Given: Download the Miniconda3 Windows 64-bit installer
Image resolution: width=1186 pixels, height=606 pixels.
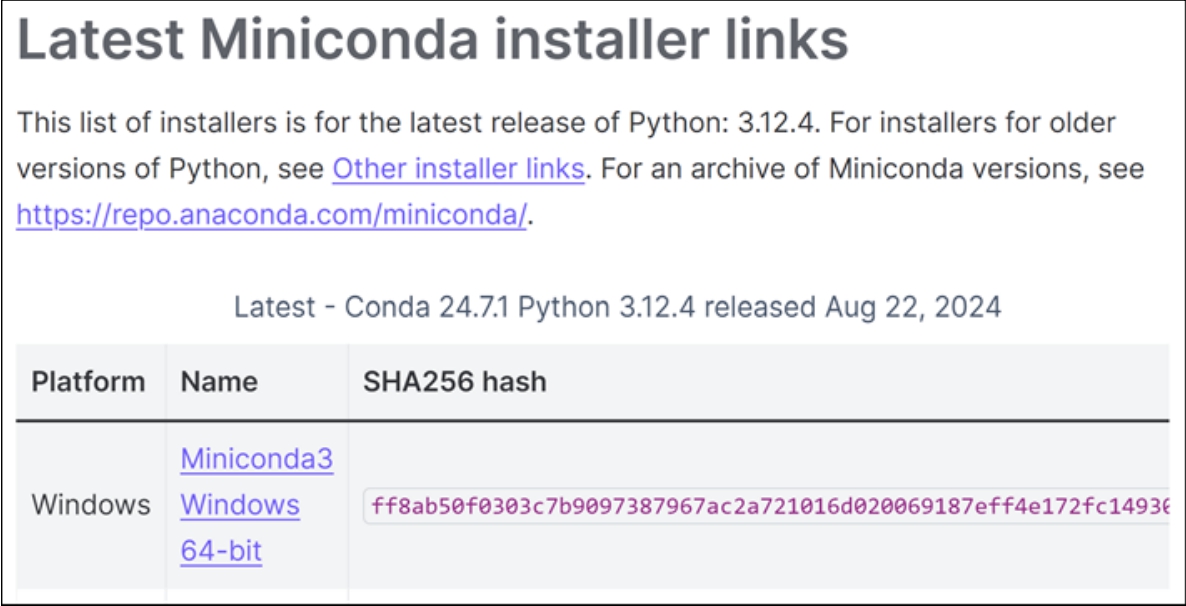Looking at the screenshot, I should [x=256, y=505].
